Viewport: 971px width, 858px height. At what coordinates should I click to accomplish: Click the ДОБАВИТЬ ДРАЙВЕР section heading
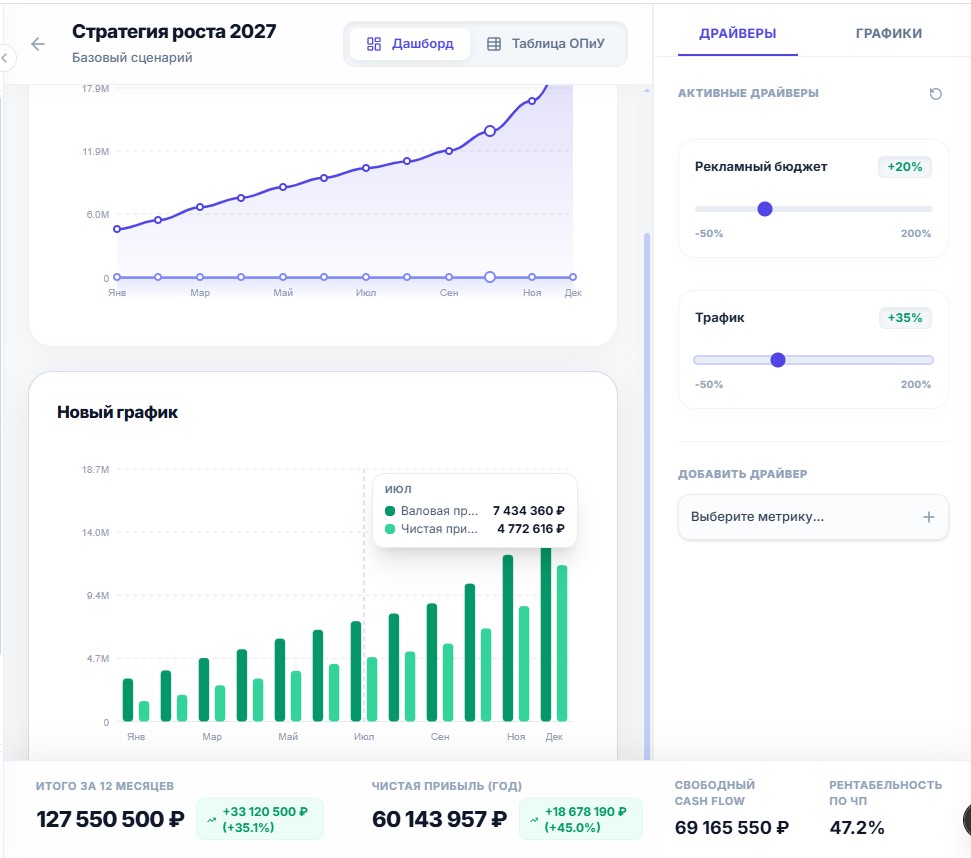click(742, 474)
